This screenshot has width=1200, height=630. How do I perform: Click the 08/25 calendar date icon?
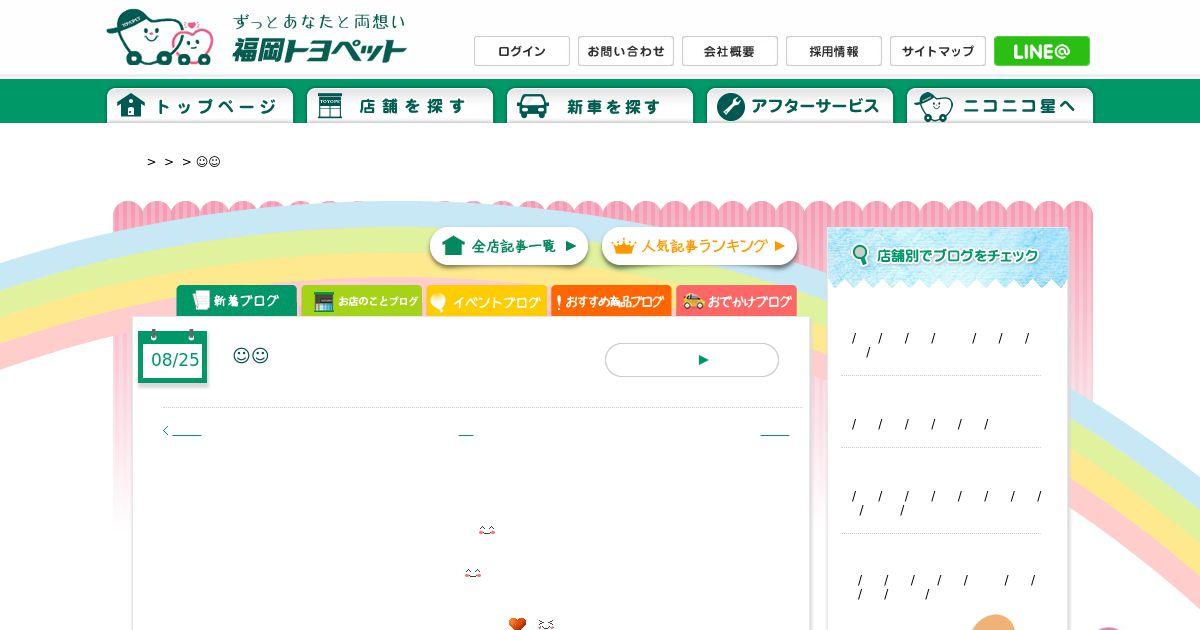pos(174,357)
